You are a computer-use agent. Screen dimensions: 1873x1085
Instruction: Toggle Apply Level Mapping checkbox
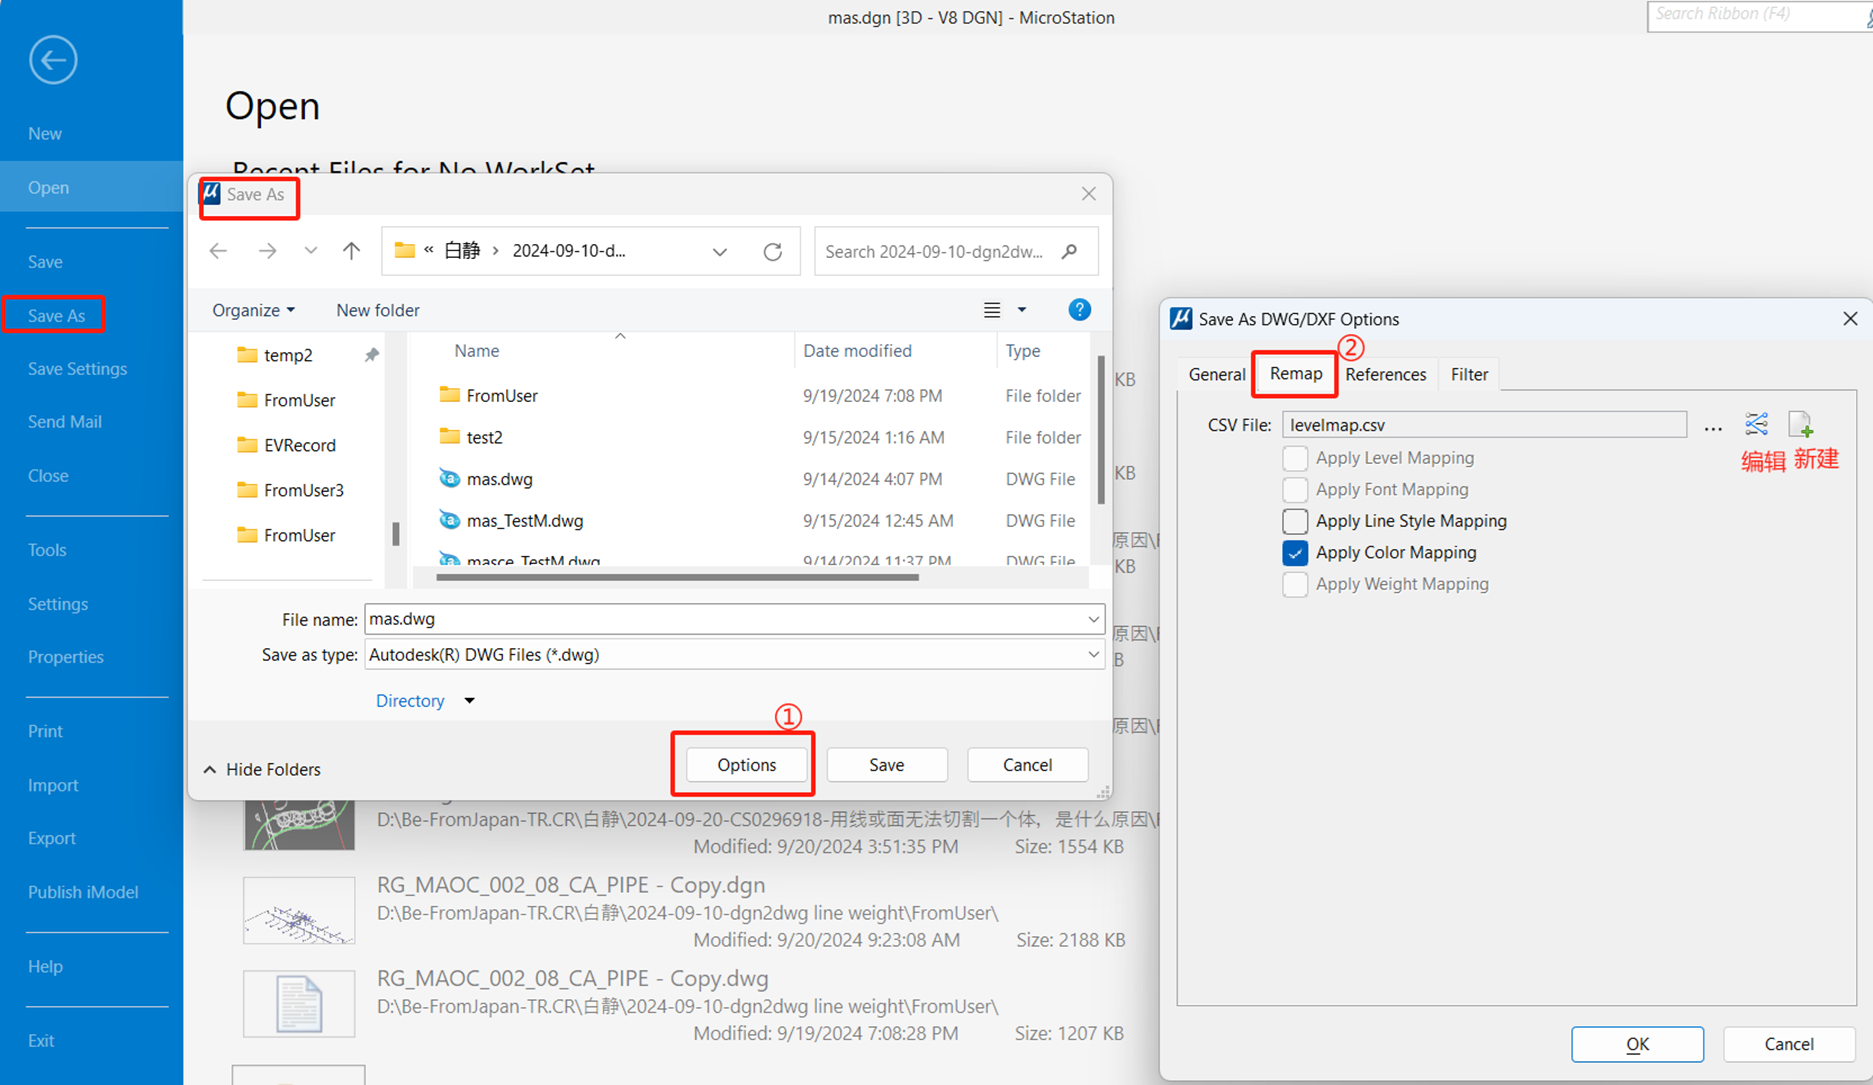tap(1295, 458)
